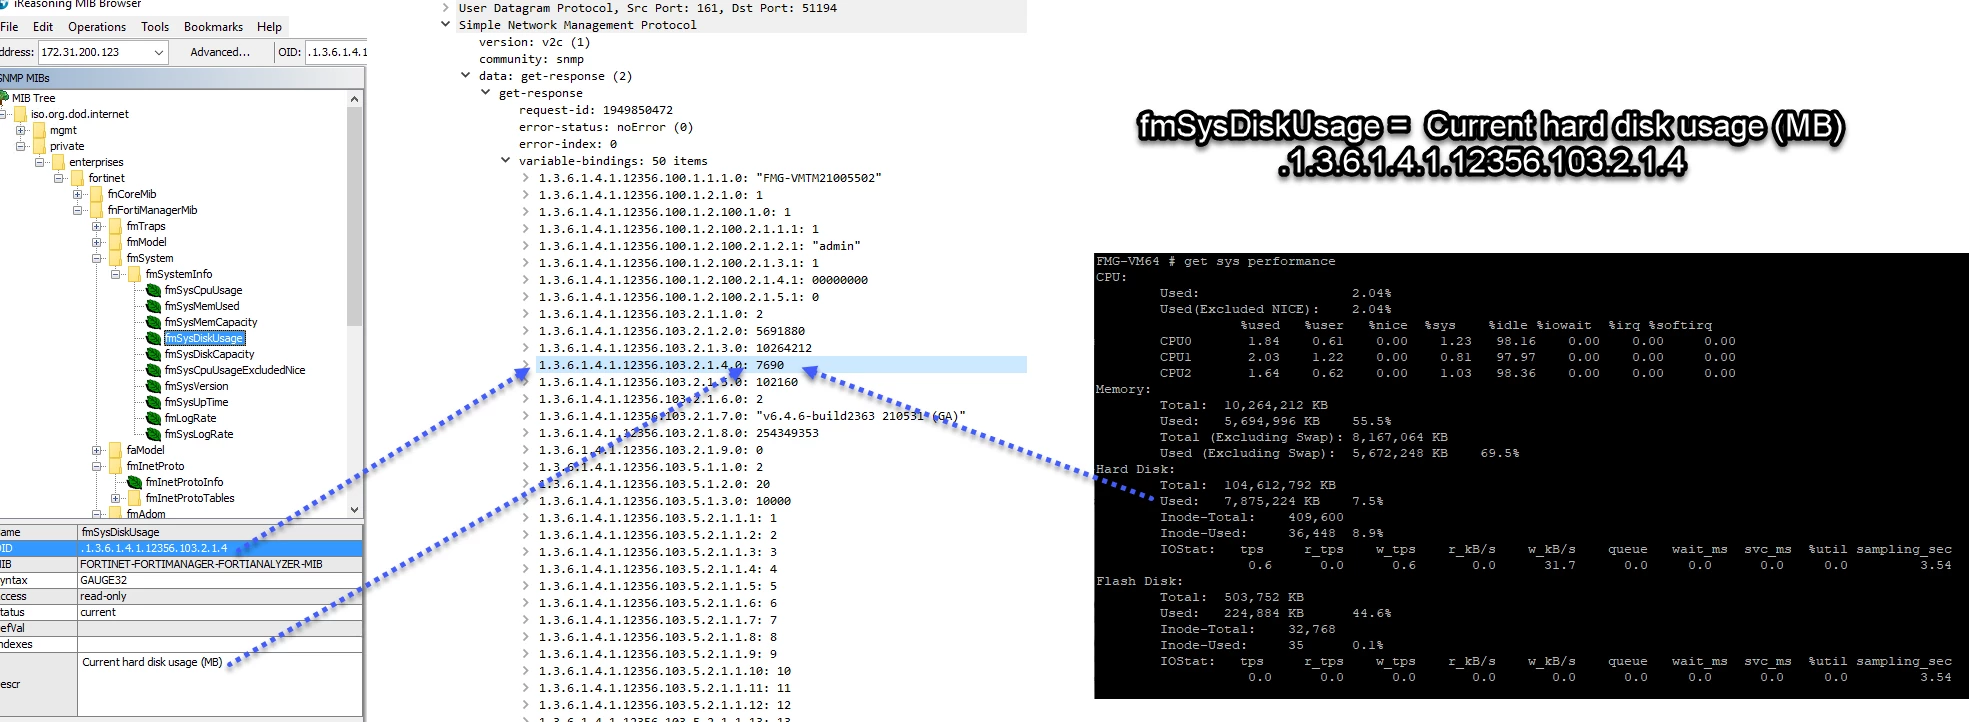Select the 'version: v2c (1)' line

click(535, 42)
